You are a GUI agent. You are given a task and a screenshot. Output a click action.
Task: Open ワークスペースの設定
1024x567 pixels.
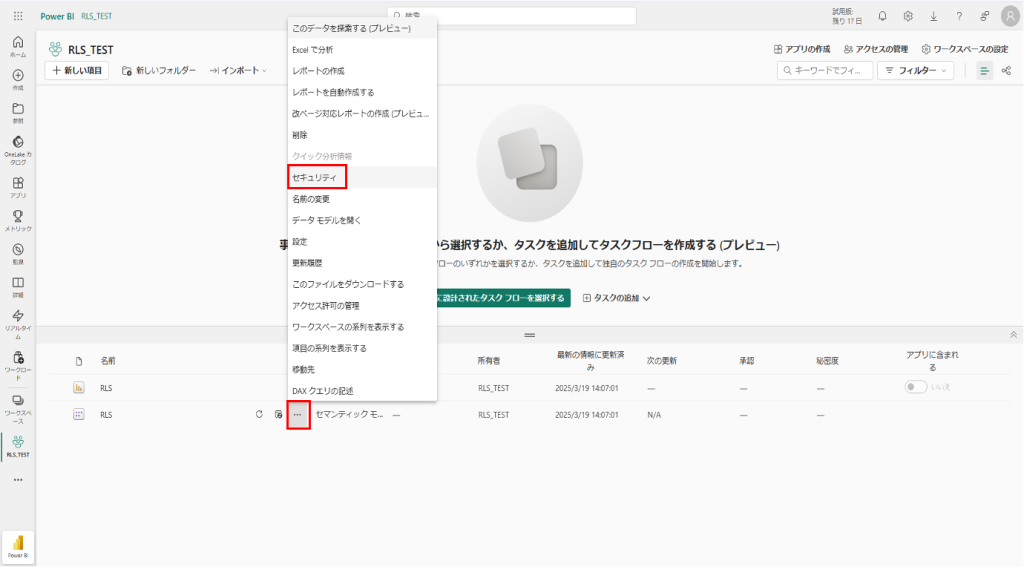(964, 48)
